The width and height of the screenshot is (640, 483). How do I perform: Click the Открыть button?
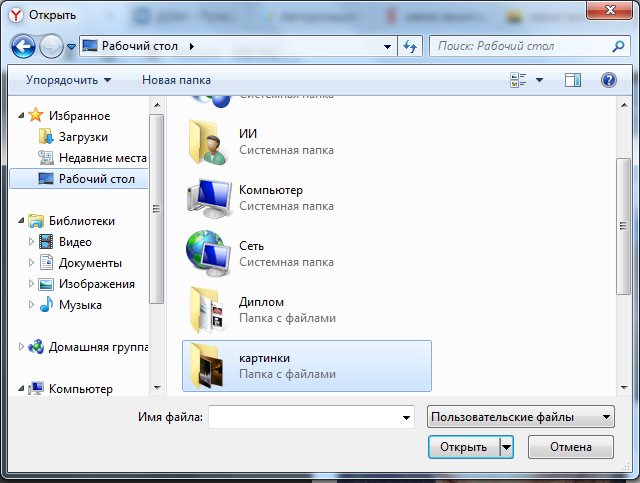tap(464, 447)
